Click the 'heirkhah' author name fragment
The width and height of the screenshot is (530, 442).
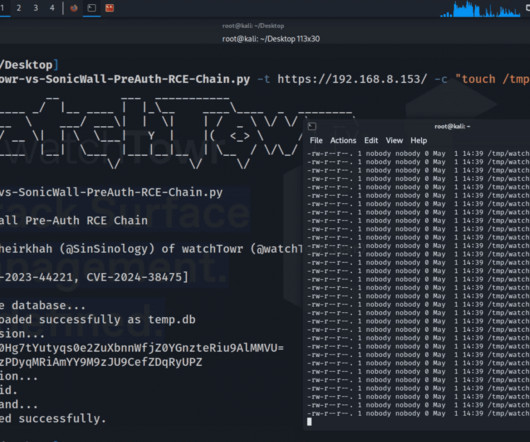26,249
